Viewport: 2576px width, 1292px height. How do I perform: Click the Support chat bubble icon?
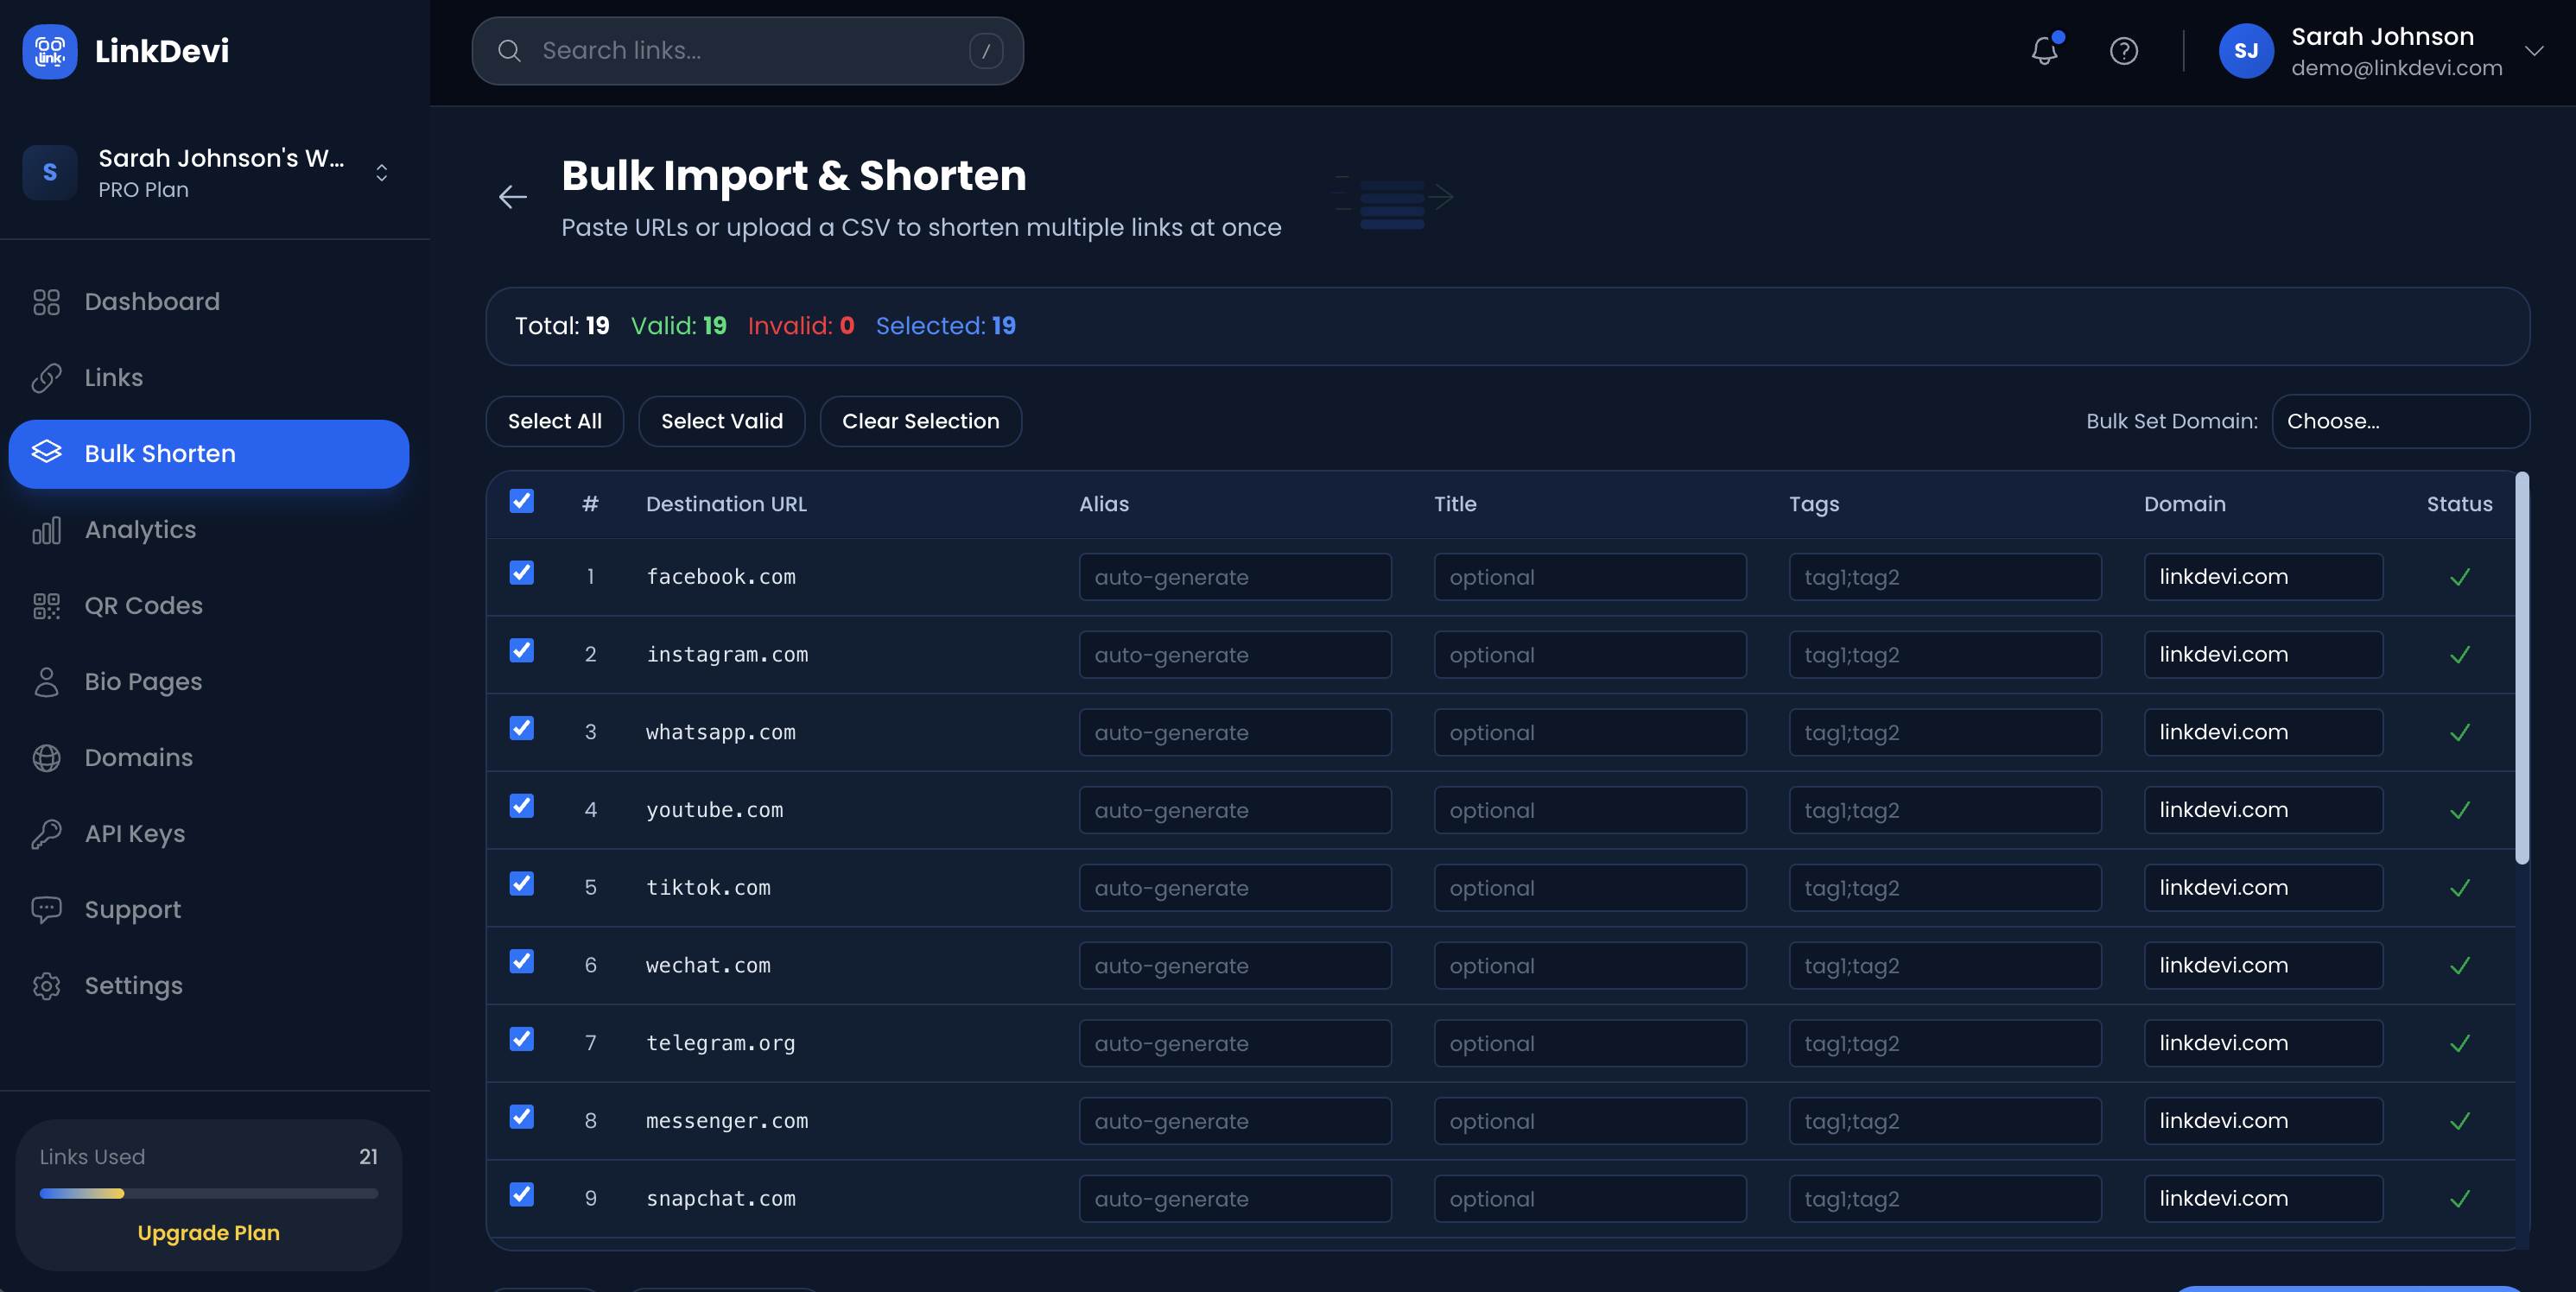point(47,910)
